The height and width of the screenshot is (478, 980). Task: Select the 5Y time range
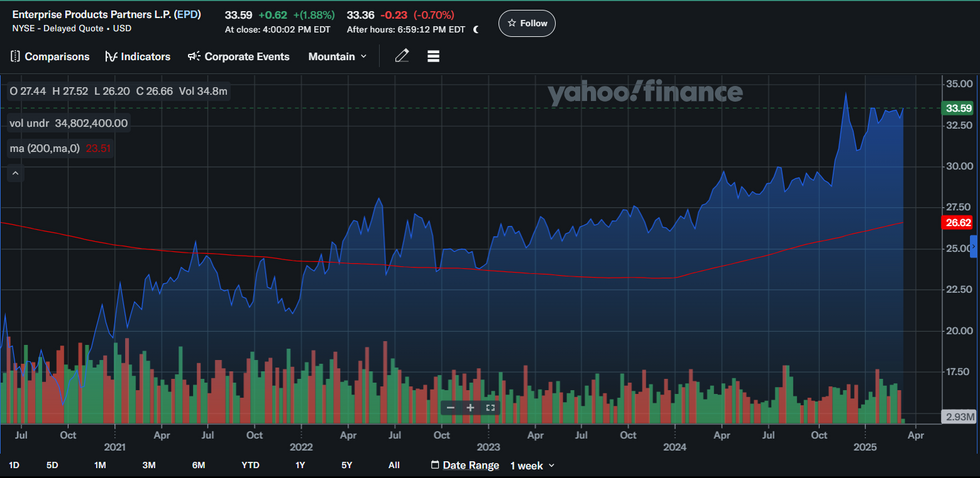click(x=346, y=466)
